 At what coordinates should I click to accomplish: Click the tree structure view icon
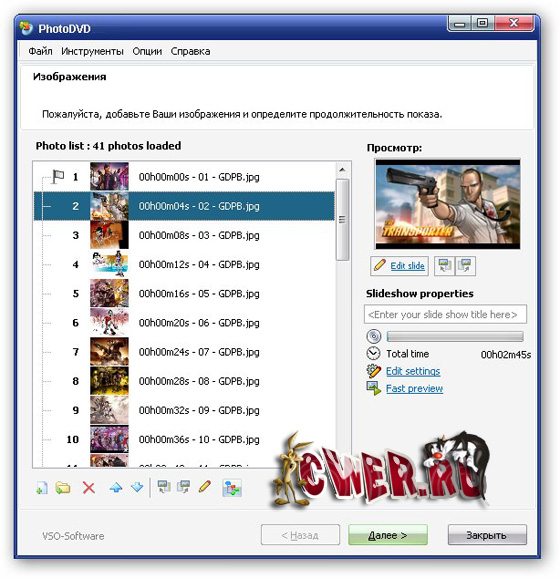coord(232,488)
